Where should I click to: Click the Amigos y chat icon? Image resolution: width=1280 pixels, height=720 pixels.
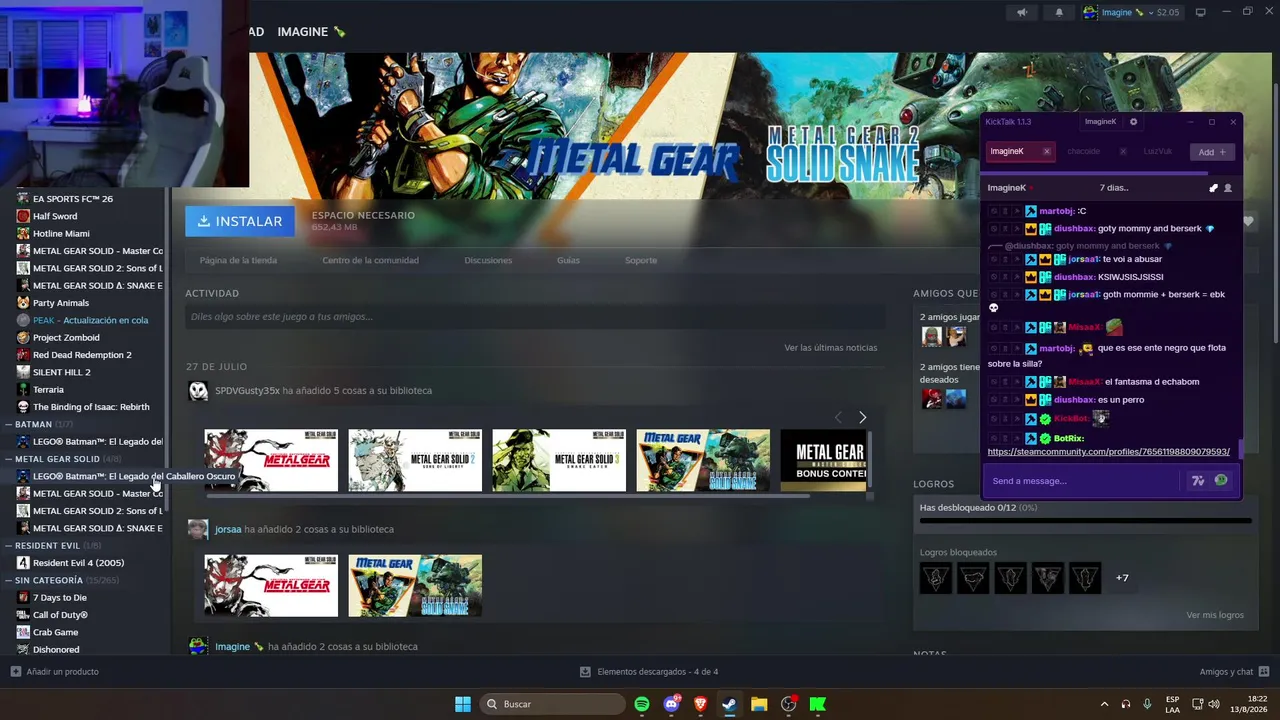point(1264,672)
